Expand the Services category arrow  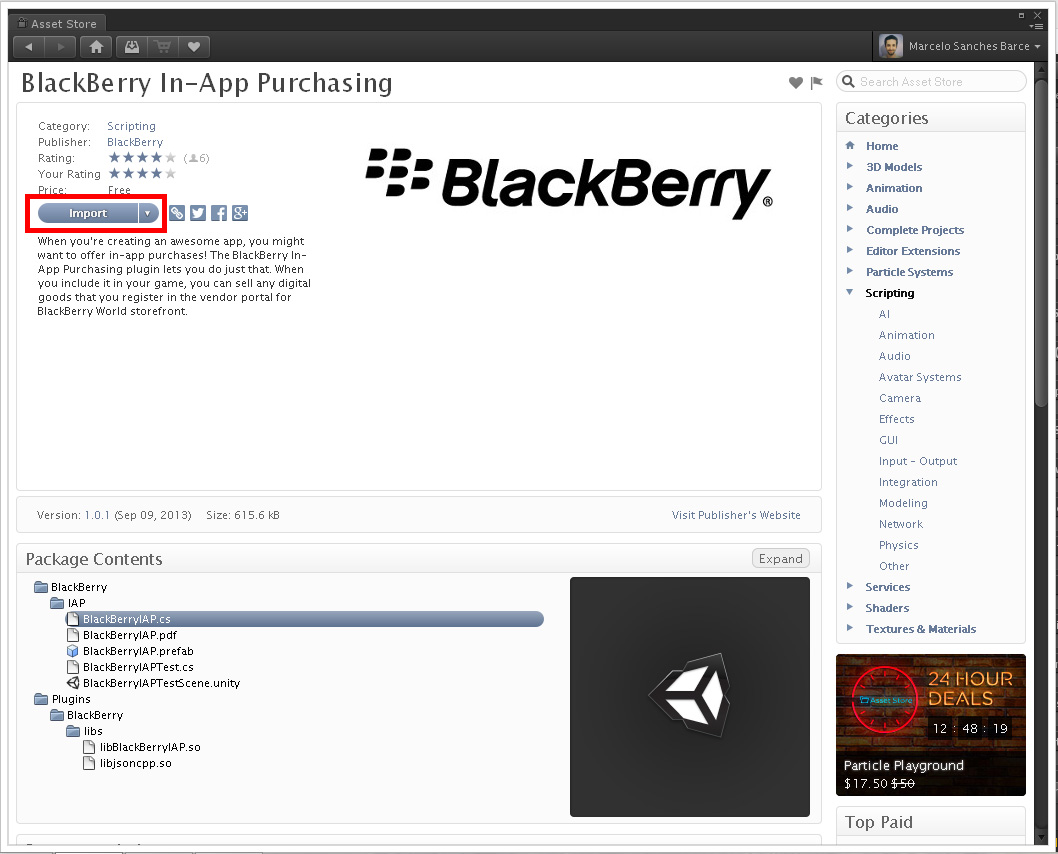coord(850,586)
